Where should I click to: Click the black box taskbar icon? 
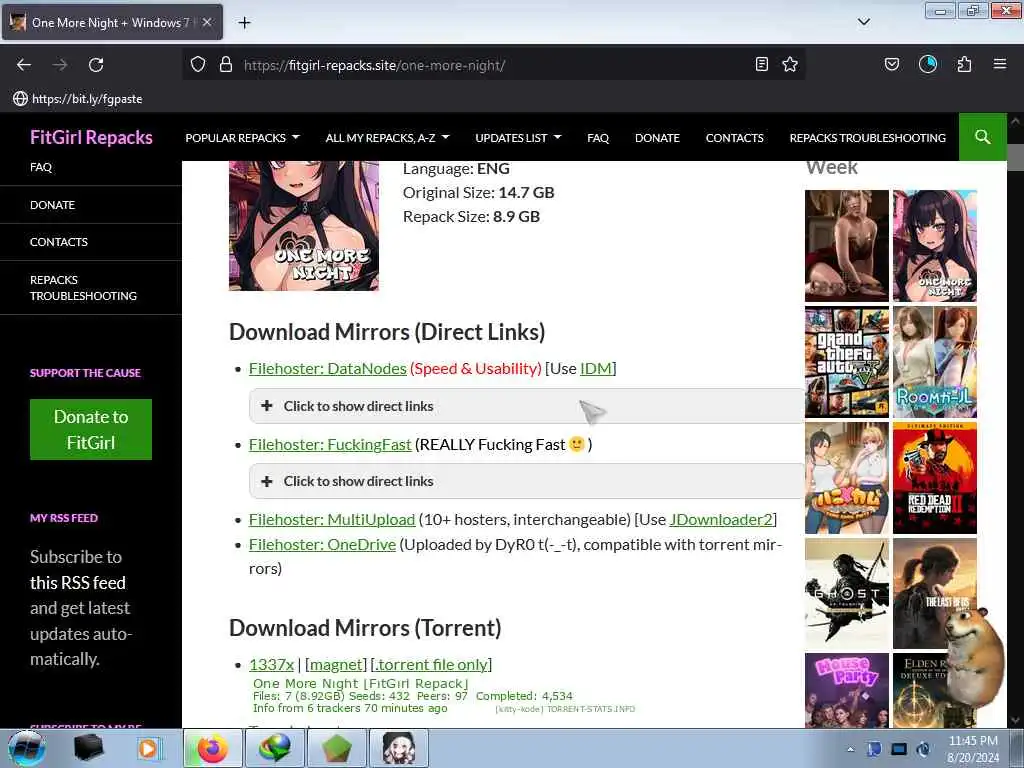[x=89, y=748]
